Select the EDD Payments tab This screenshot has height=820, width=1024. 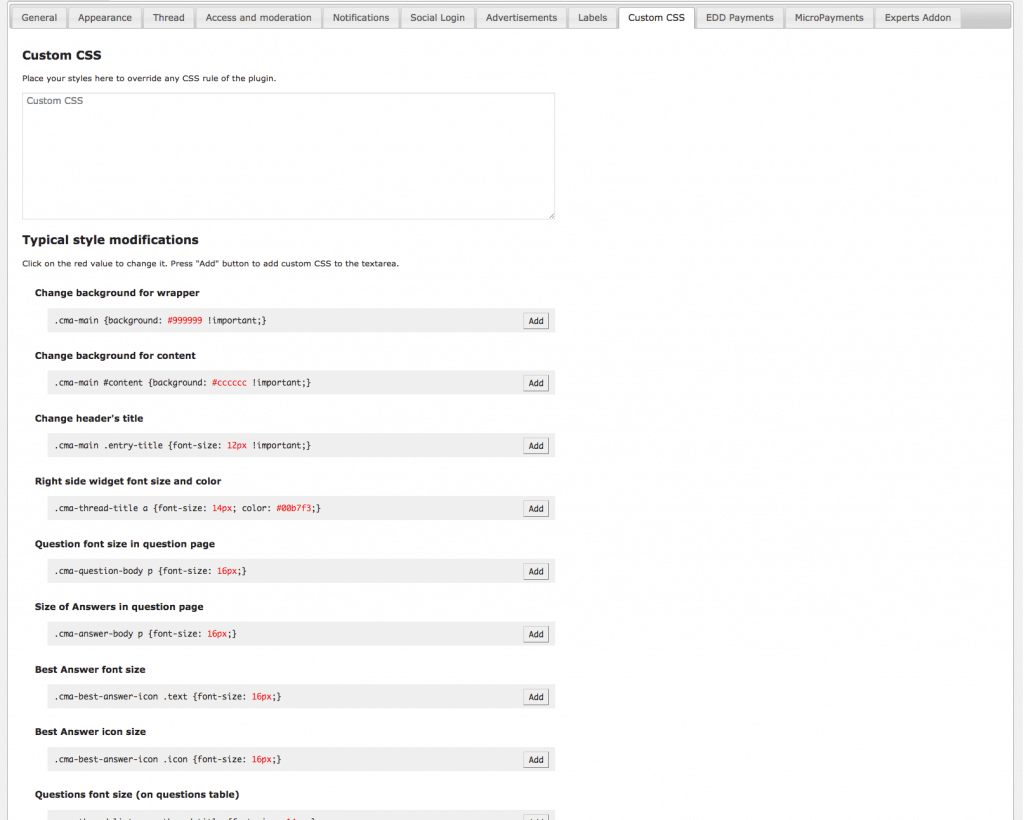coord(739,17)
